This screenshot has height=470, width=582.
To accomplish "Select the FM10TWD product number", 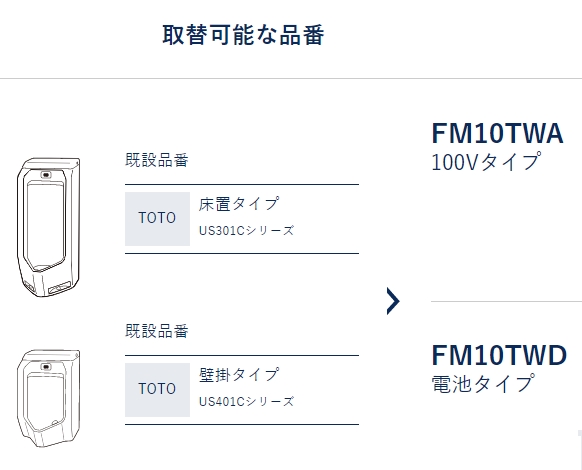I will 499,355.
